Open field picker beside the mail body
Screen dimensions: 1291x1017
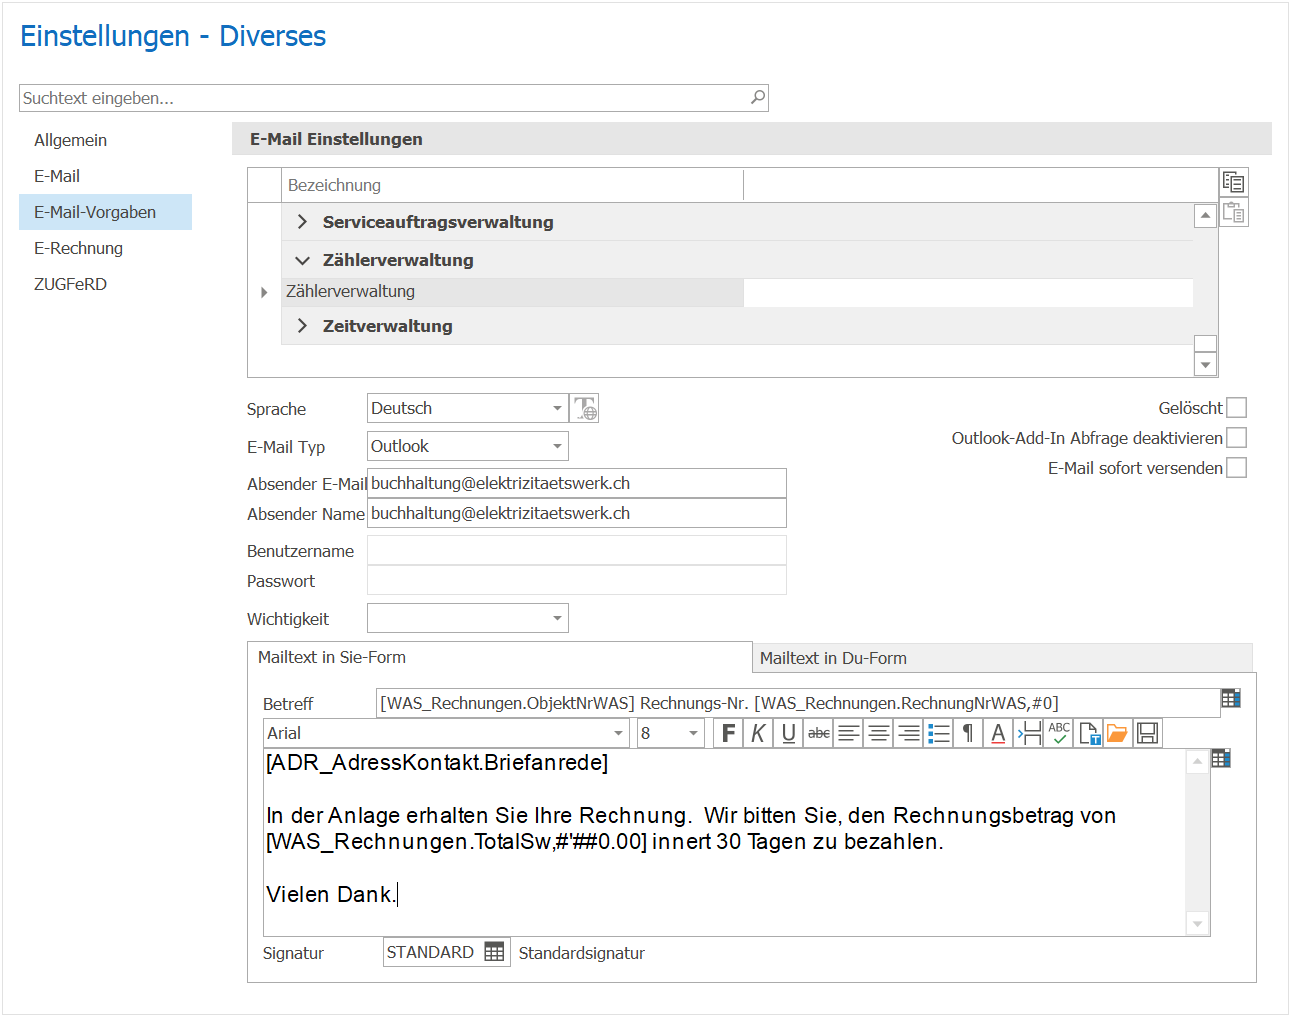click(x=1221, y=758)
